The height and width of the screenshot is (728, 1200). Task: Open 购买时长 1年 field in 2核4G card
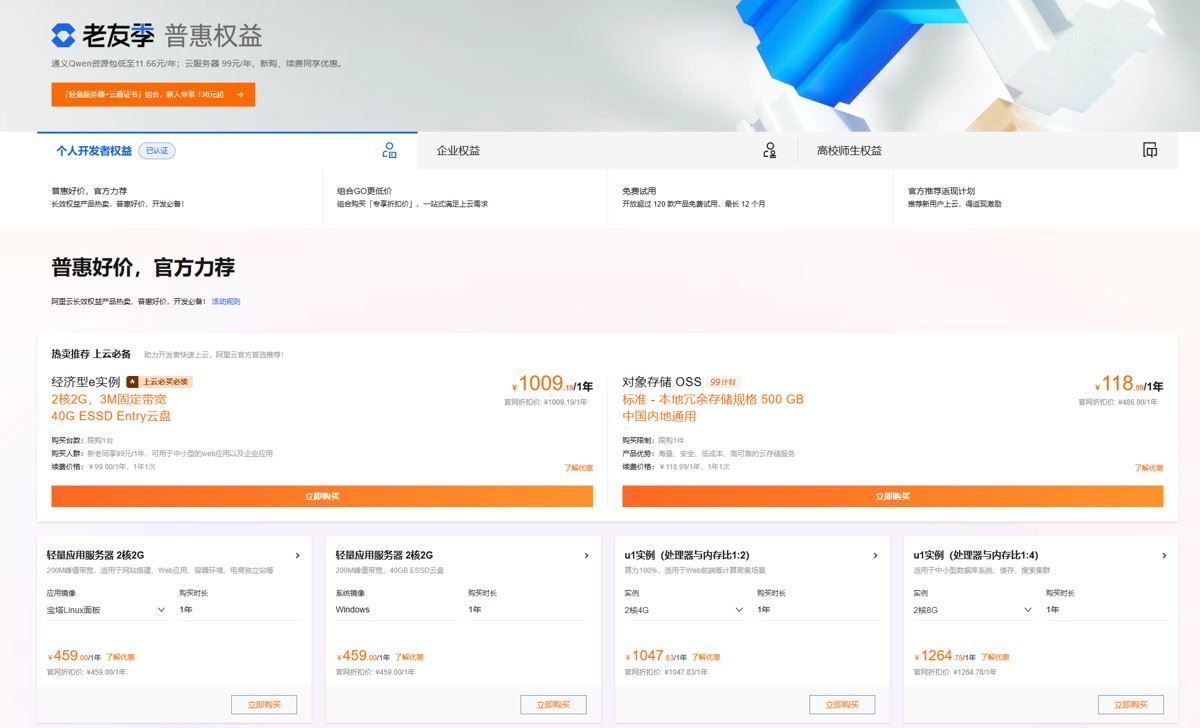coord(818,610)
